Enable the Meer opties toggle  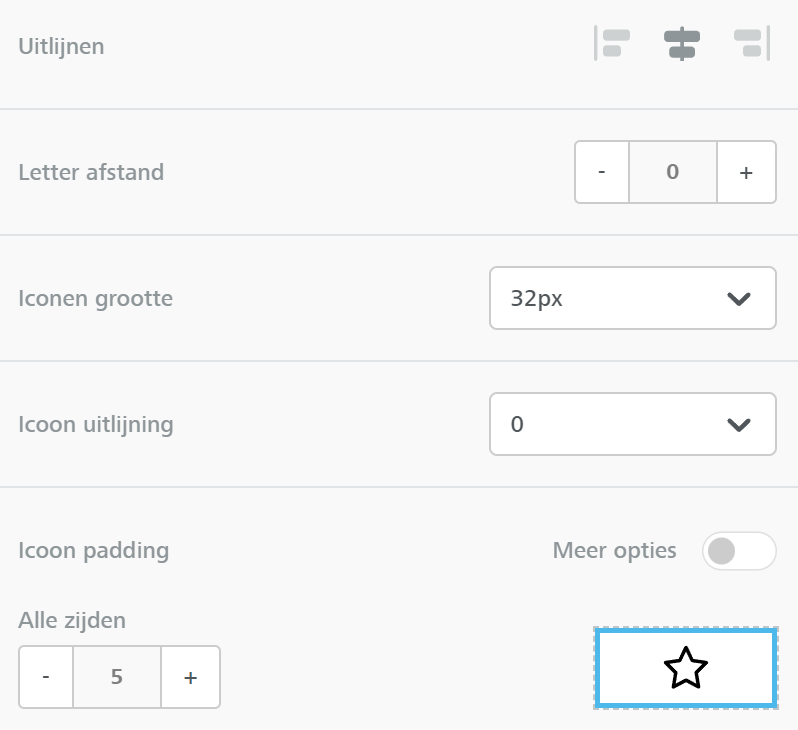tap(739, 550)
